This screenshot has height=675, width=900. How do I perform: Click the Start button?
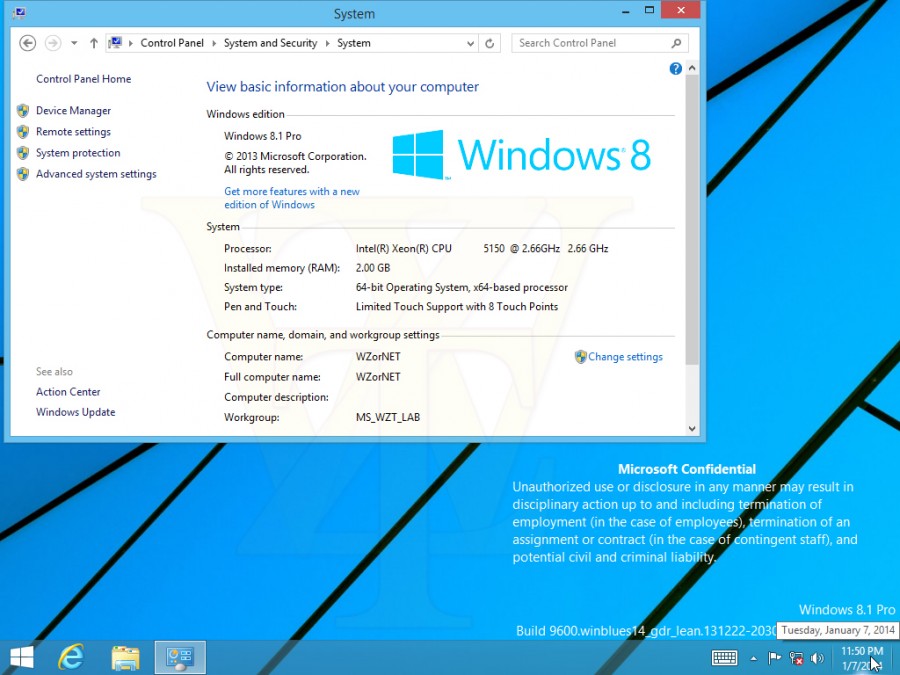[21, 657]
